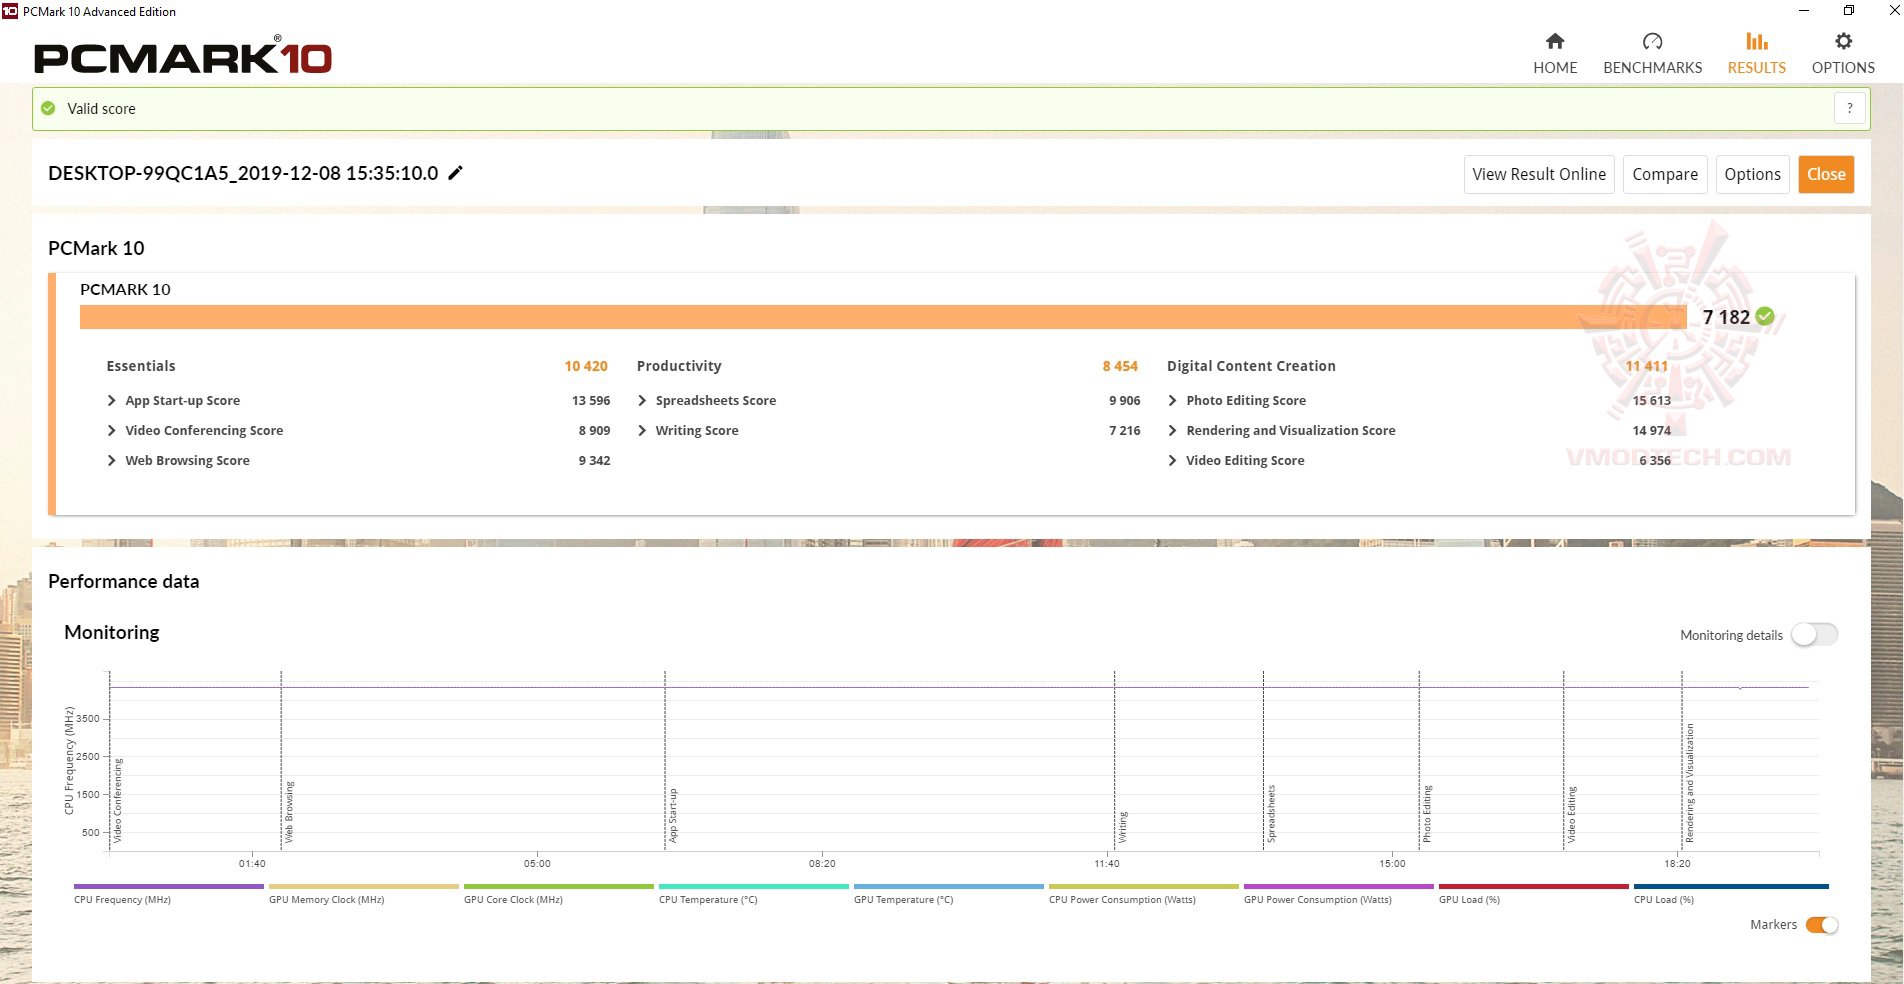The image size is (1904, 984).
Task: Click the green valid score checkmark icon
Action: (48, 108)
